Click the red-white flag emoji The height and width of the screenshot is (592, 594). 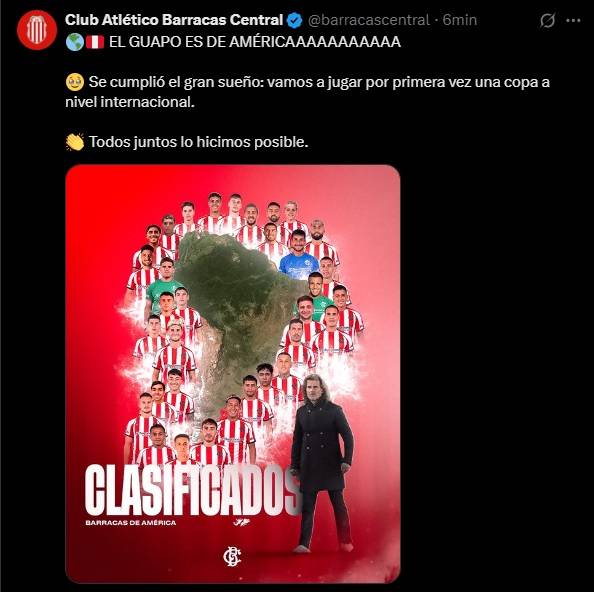(95, 42)
